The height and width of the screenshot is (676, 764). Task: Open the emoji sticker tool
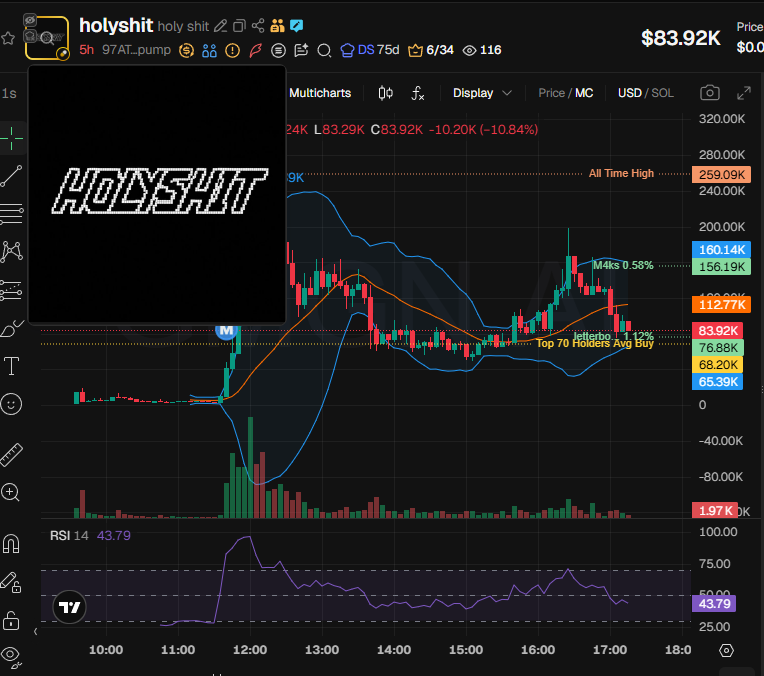12,404
